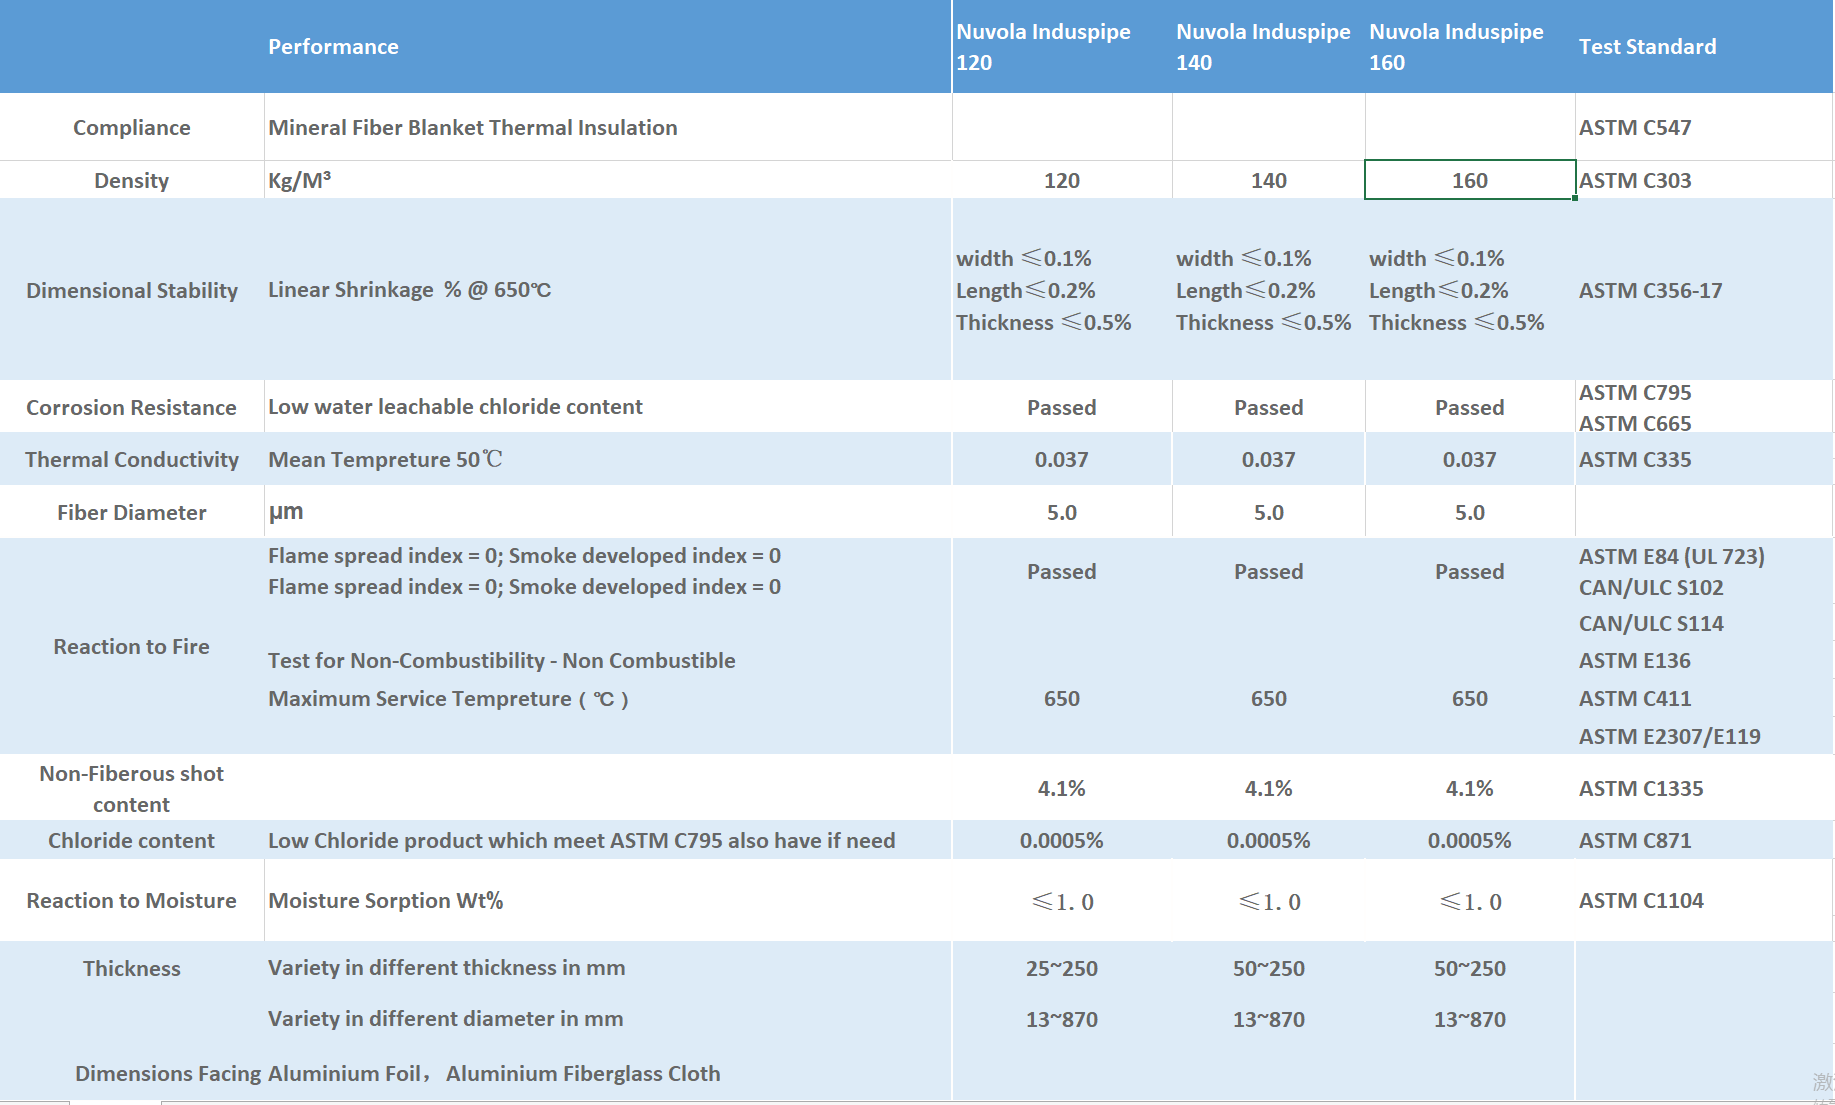Click the Performance header cell
Viewport: 1835px width, 1105px height.
tap(333, 47)
